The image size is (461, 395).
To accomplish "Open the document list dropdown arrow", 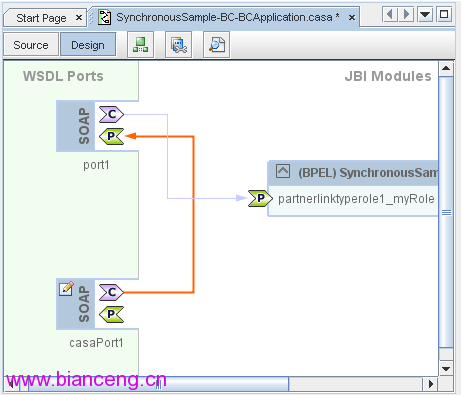I will (x=425, y=14).
